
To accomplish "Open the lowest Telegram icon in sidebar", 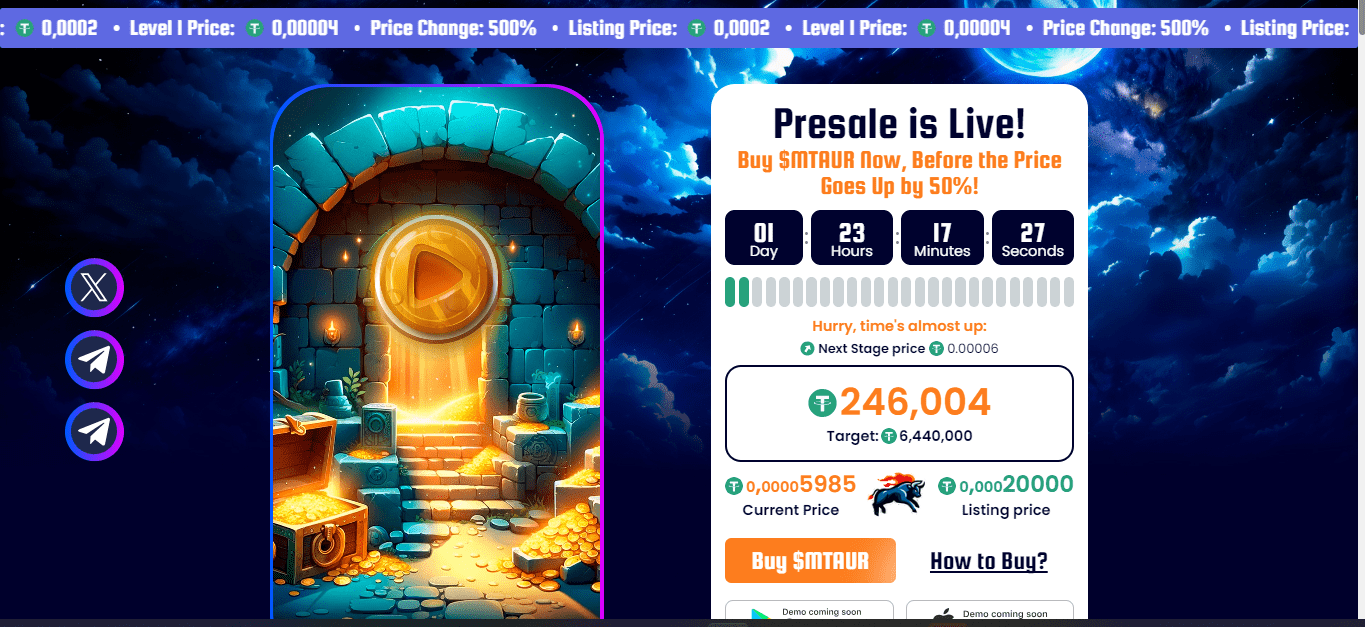I will pos(94,432).
